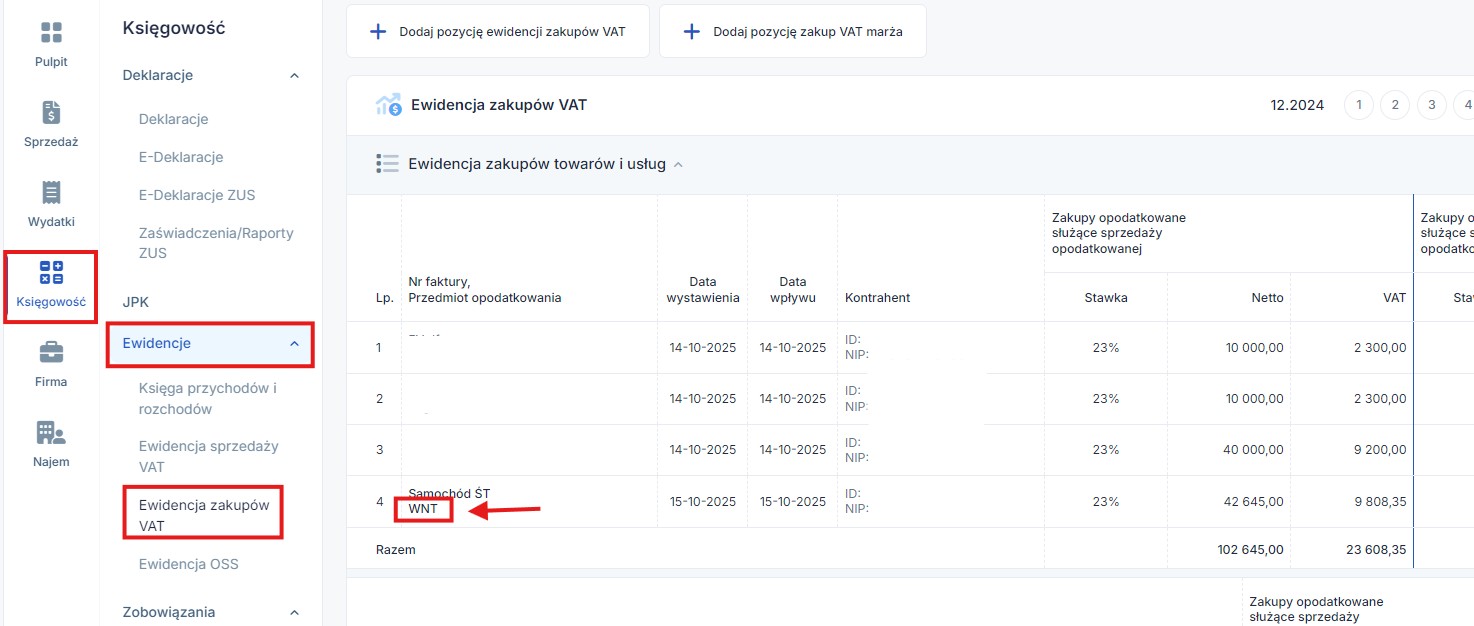Click Dodaj pozycję zakup VAT marża button
This screenshot has height=626, width=1474.
coord(792,32)
